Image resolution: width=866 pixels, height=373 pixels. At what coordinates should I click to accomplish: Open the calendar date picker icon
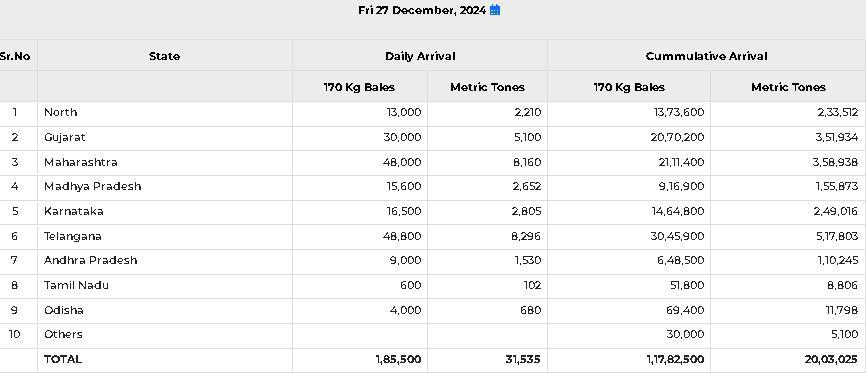(495, 10)
